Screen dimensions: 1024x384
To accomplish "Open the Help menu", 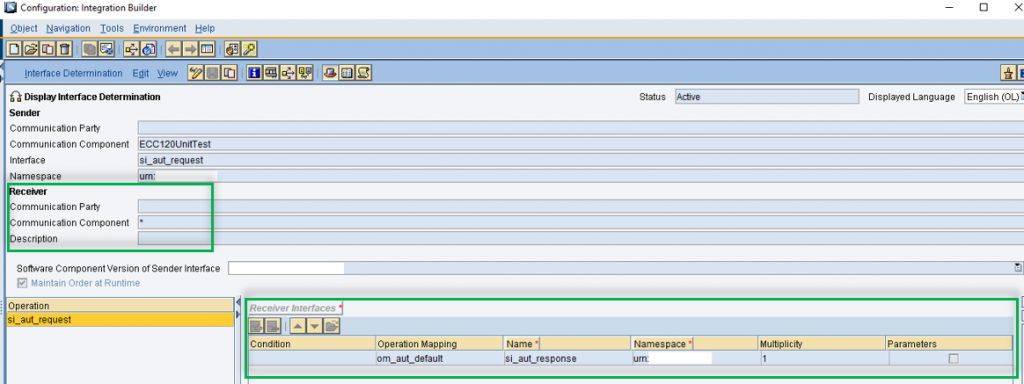I will (x=205, y=28).
